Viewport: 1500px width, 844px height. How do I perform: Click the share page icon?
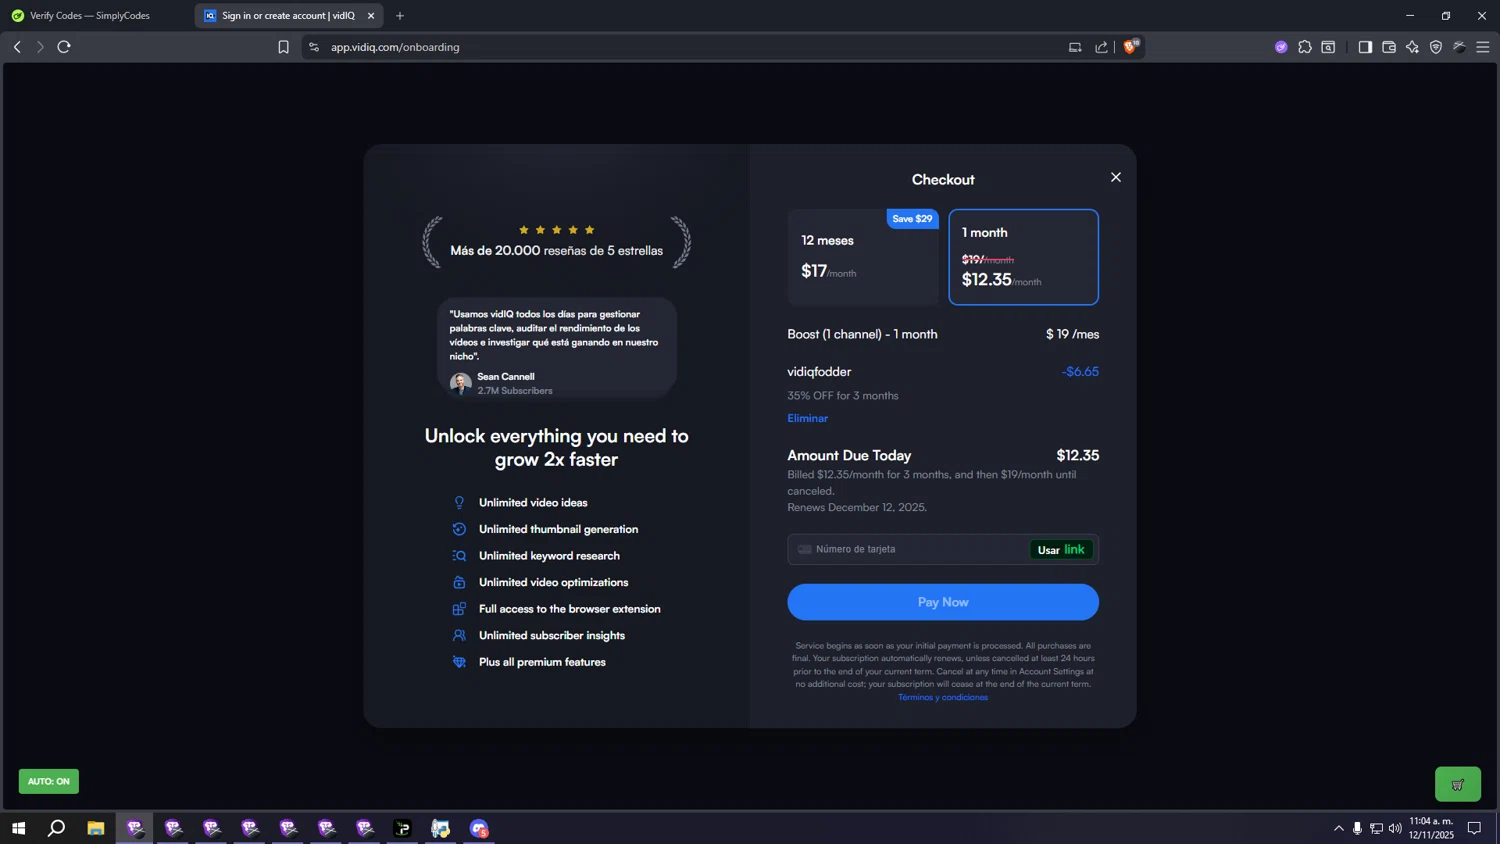[x=1101, y=47]
